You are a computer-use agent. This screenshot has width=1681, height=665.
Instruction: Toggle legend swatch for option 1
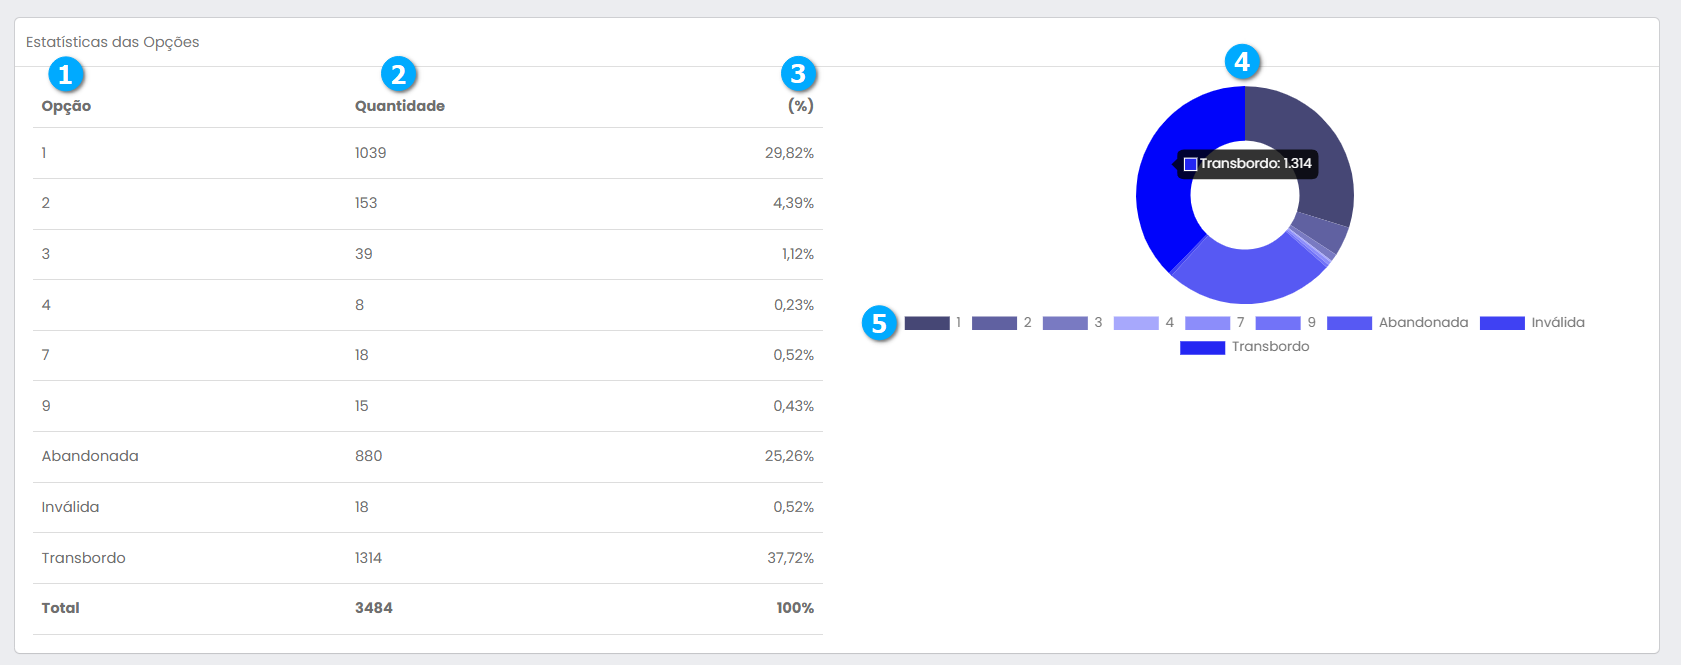tap(927, 323)
